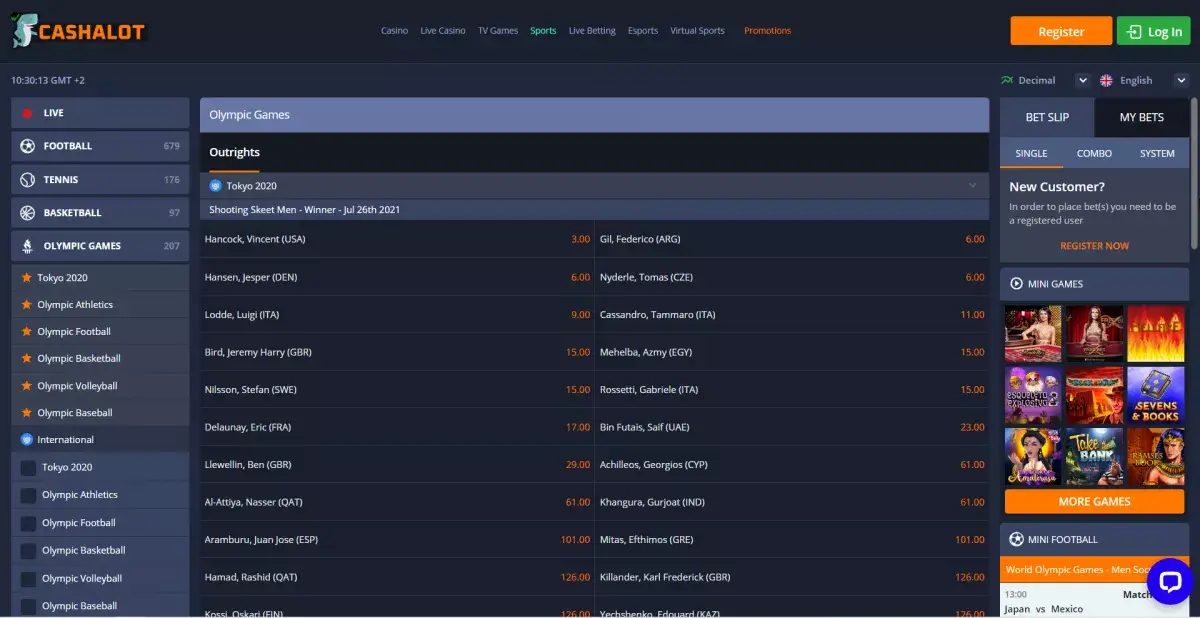Screen dimensions: 1200x618
Task: Tick the Olympic Basketball checkbox under International
Action: tap(28, 551)
